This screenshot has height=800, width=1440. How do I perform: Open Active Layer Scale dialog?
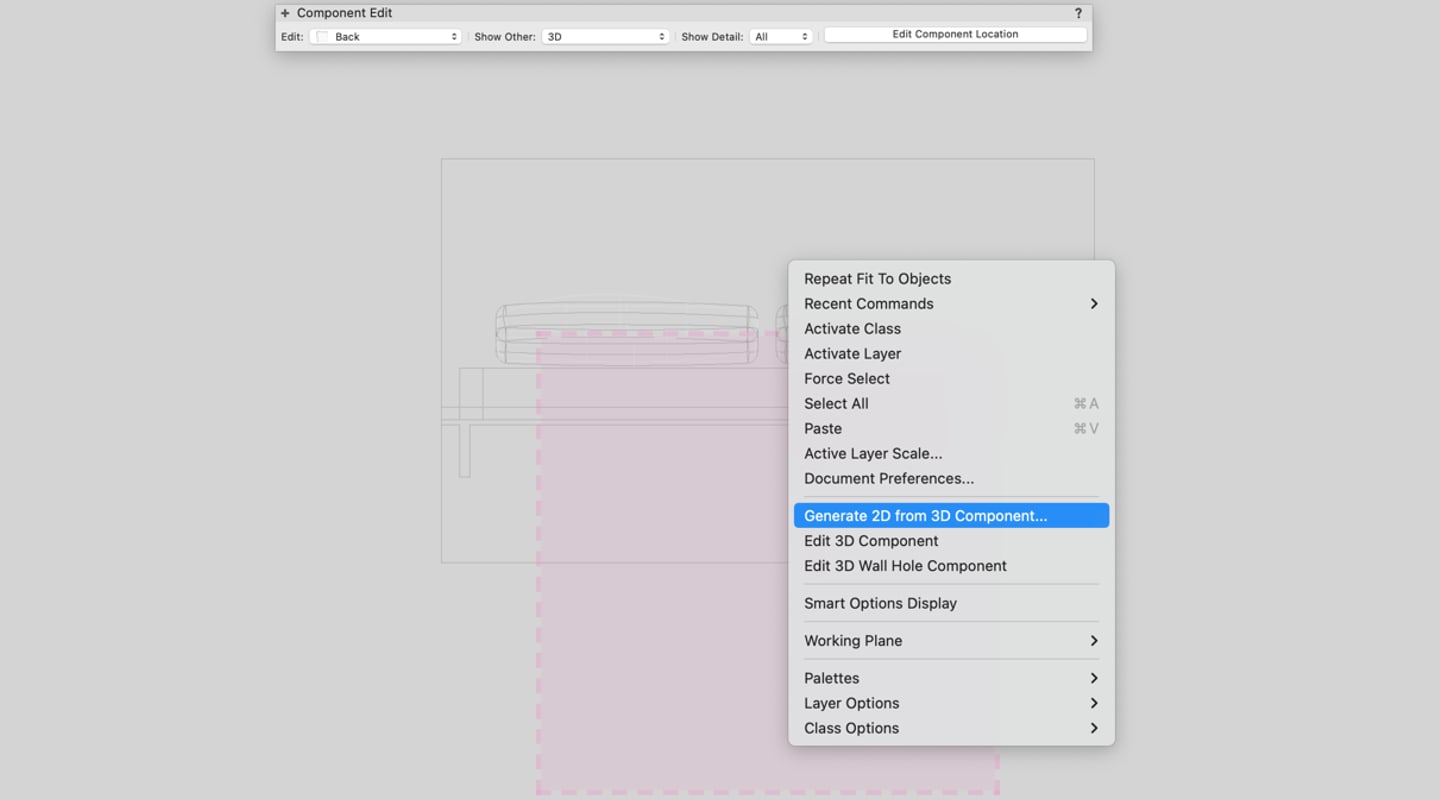click(951, 454)
